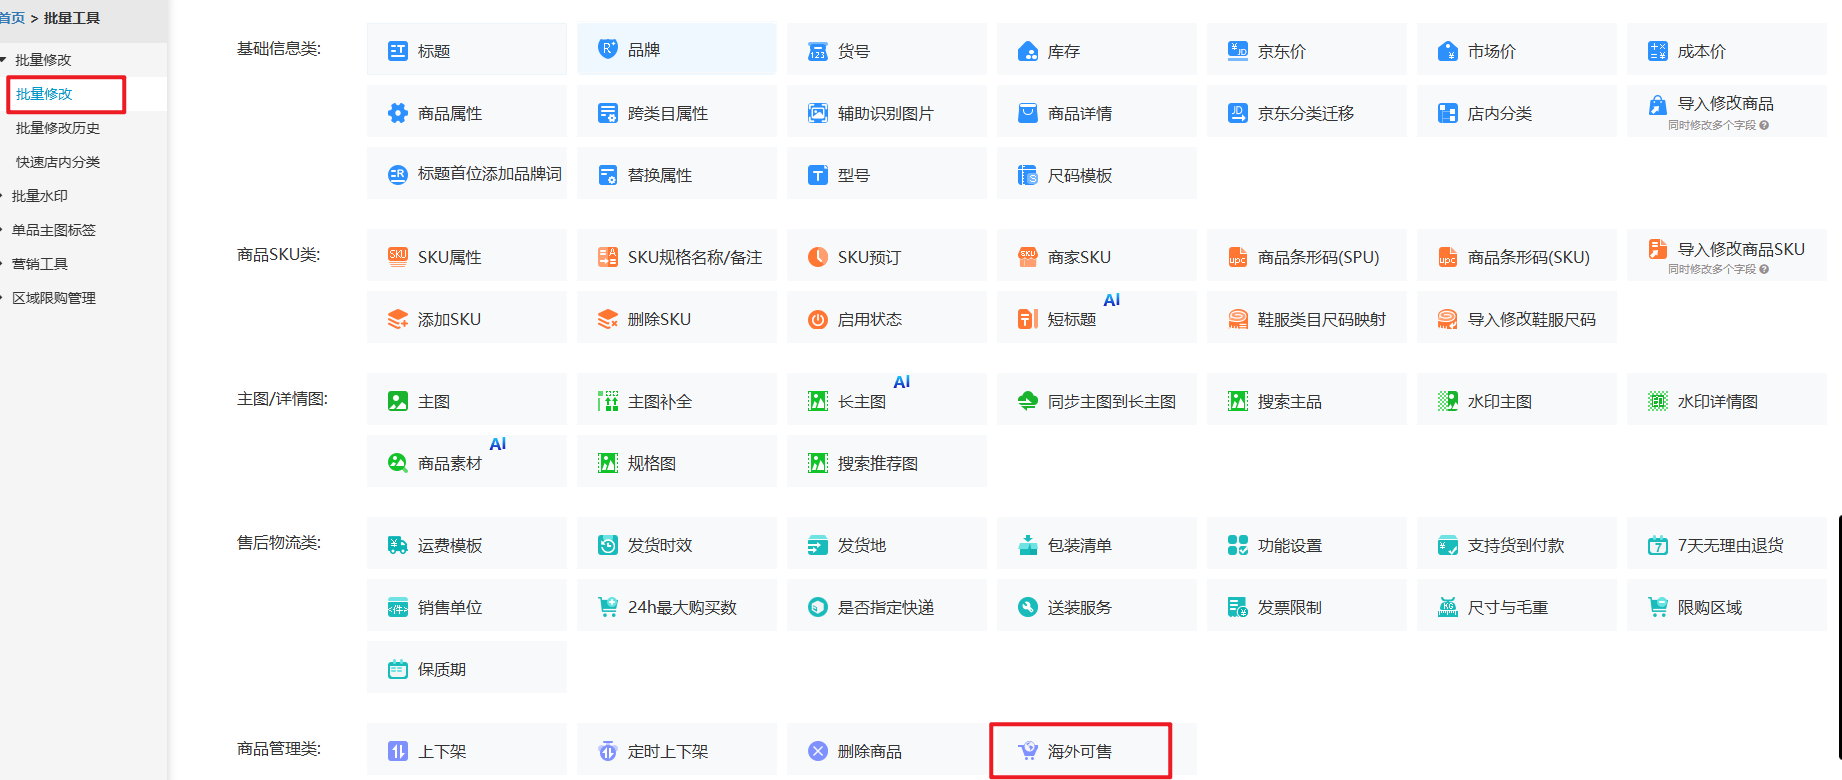This screenshot has width=1842, height=780.
Task: Open the 保质期 calendar icon
Action: (x=398, y=669)
